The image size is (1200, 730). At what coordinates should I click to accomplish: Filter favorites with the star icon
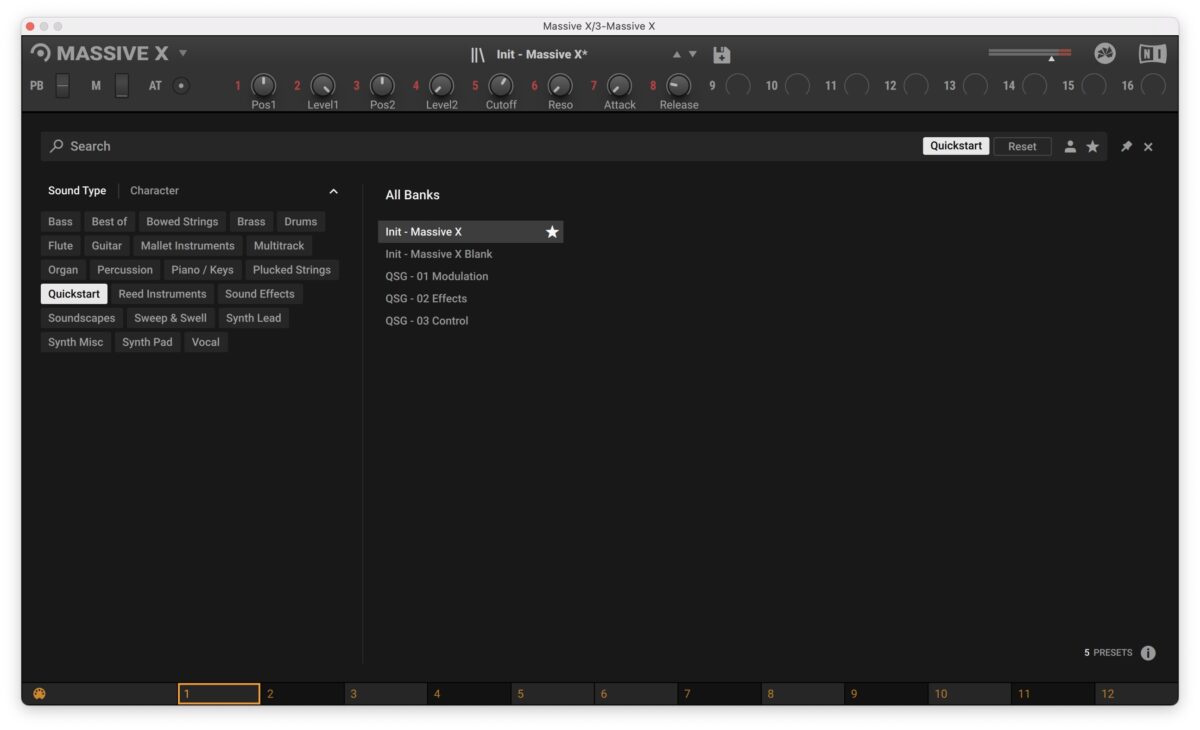pos(1092,147)
